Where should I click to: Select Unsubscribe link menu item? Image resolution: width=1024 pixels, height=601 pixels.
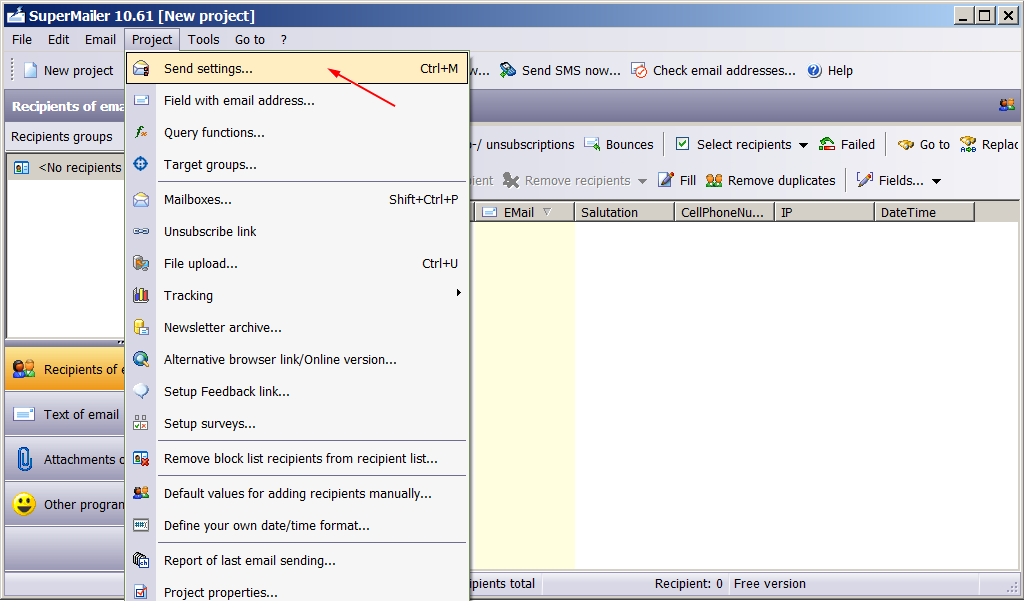pos(210,231)
